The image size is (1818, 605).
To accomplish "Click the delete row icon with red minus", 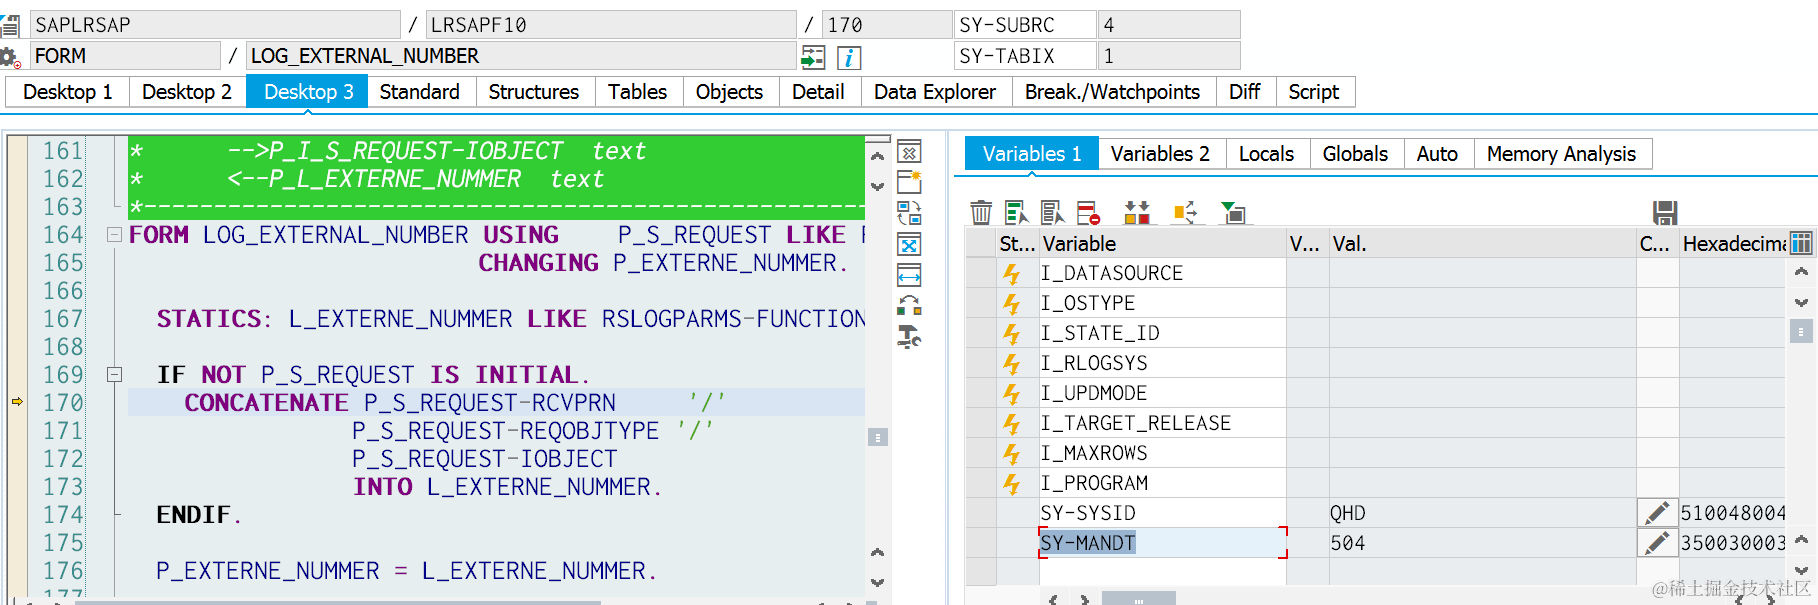I will (1088, 212).
